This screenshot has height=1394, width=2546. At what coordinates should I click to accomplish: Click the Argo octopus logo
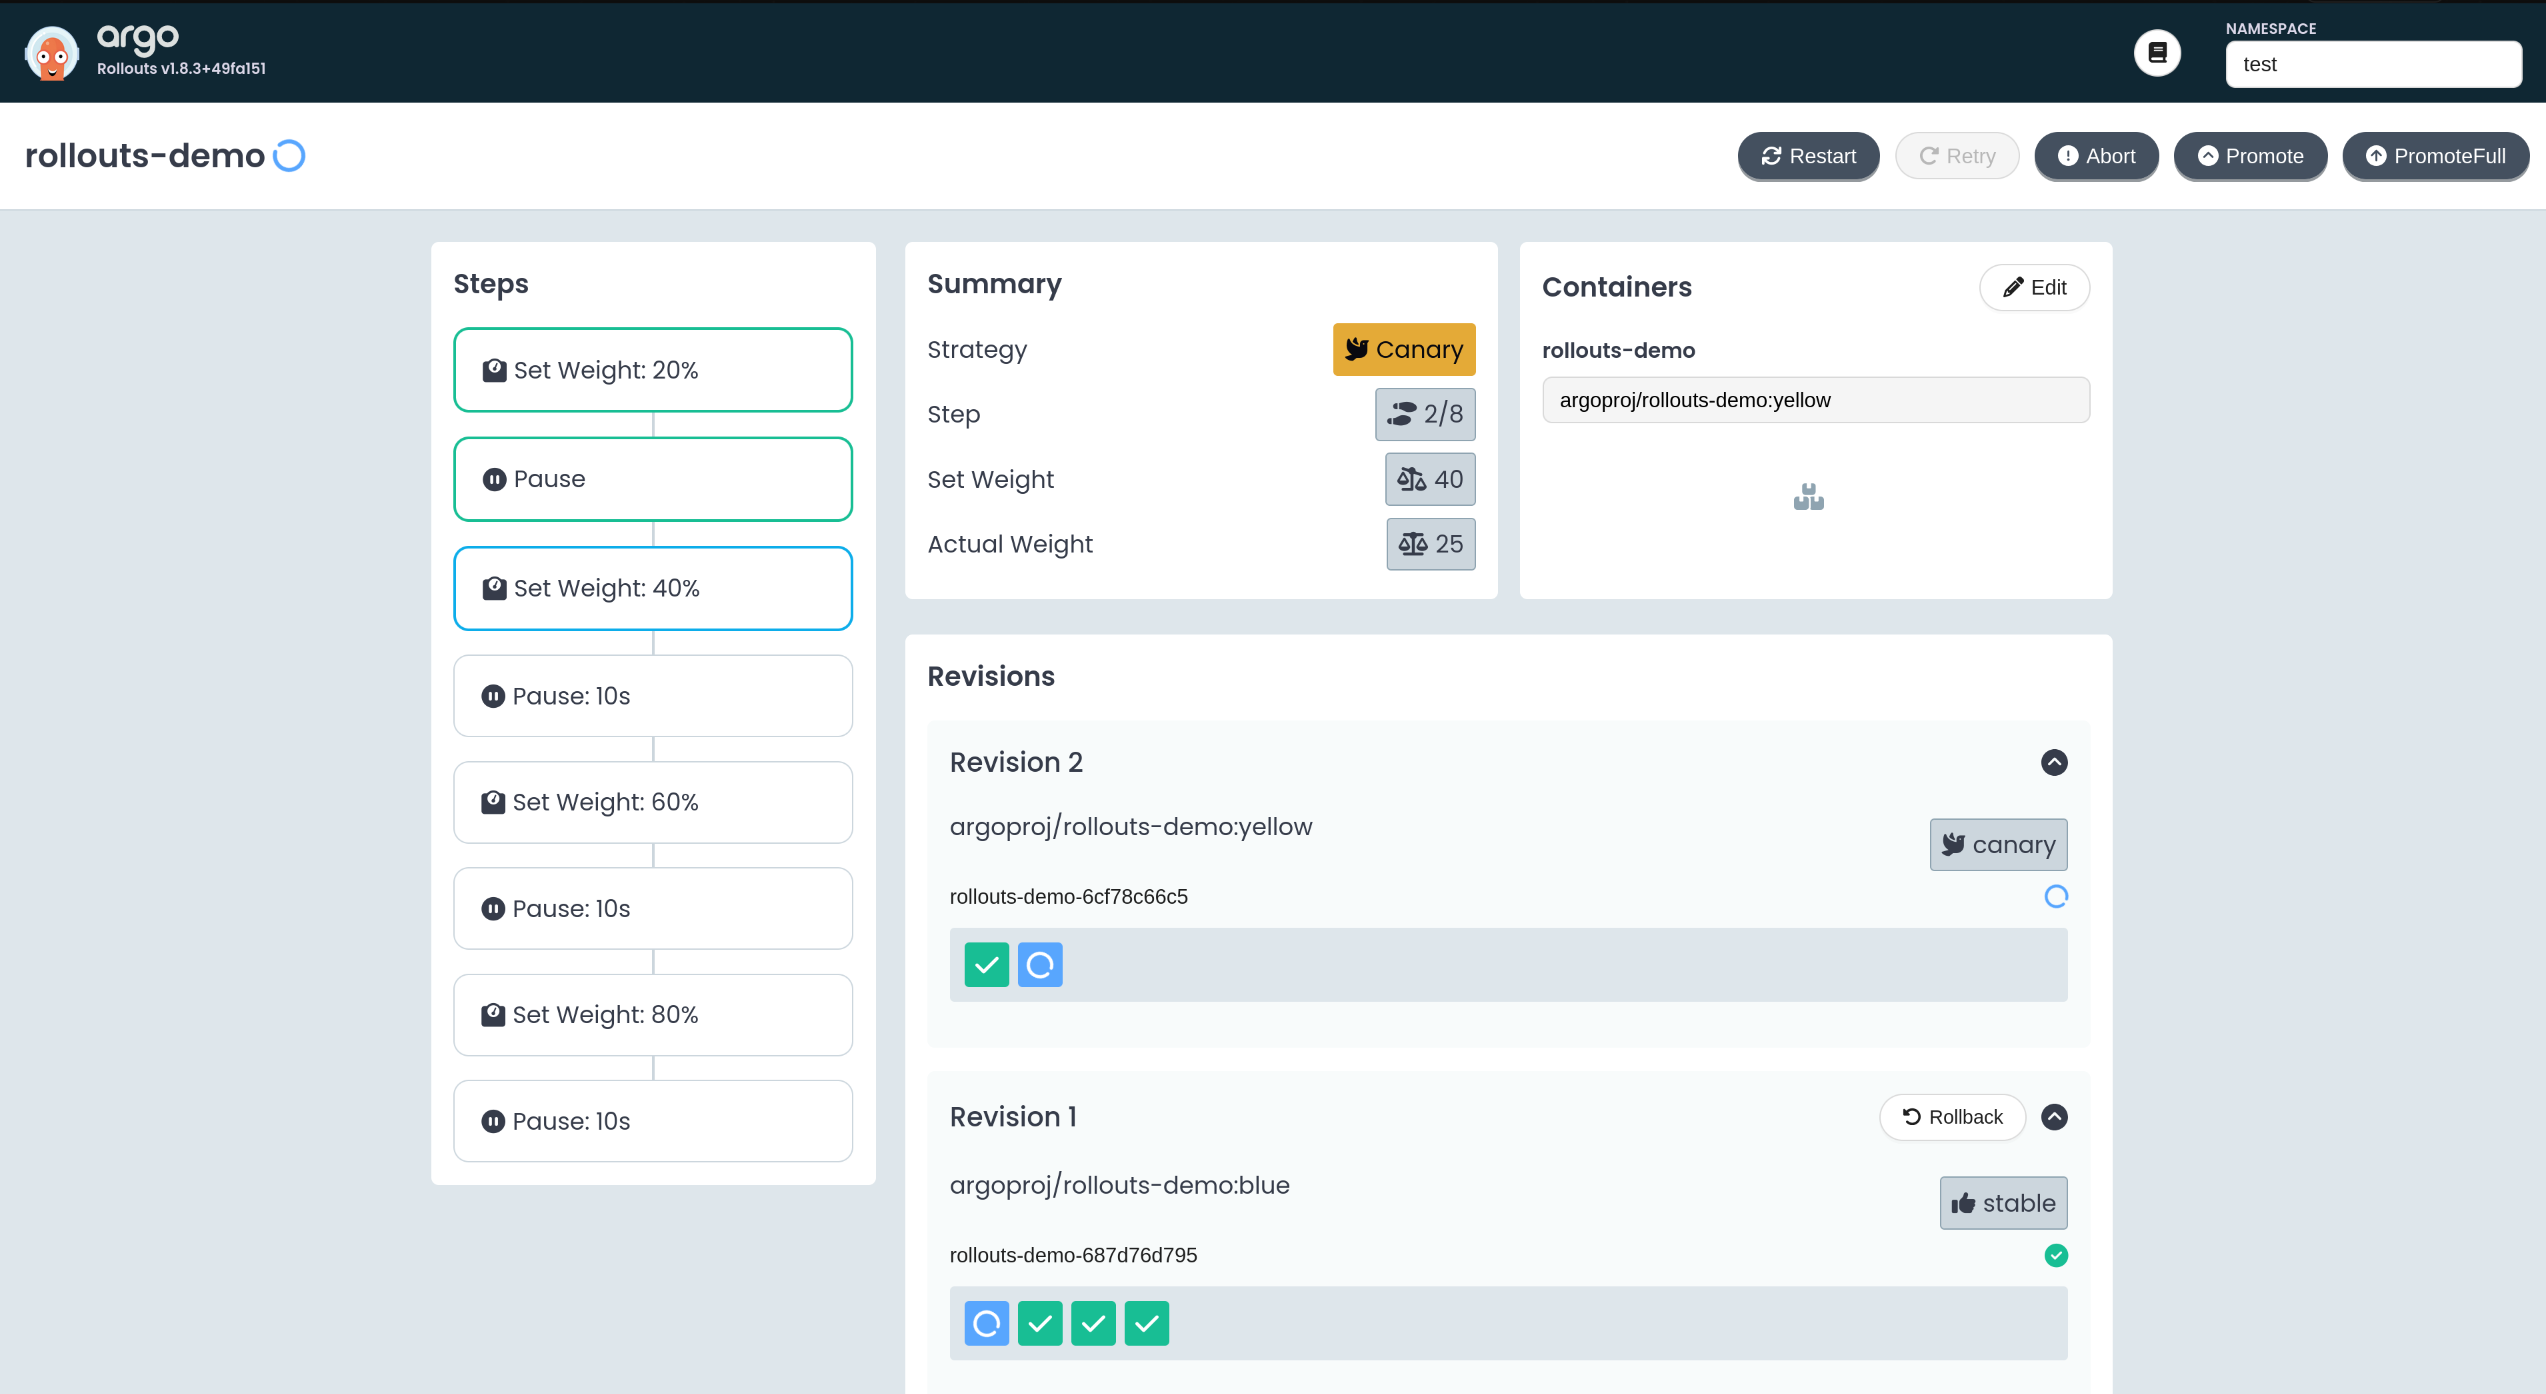coord(51,53)
